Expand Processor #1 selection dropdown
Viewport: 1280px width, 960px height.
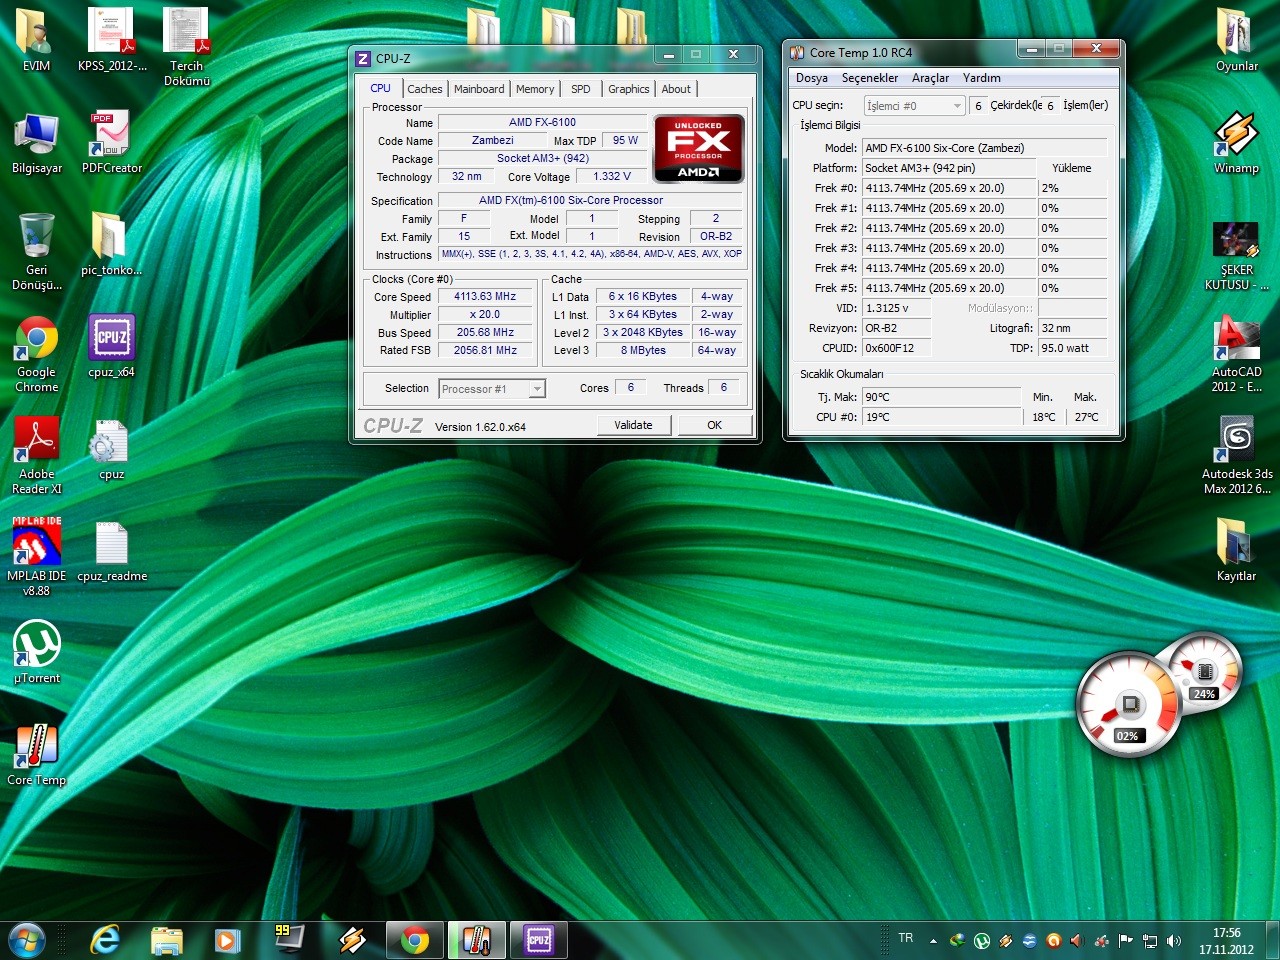[x=537, y=389]
